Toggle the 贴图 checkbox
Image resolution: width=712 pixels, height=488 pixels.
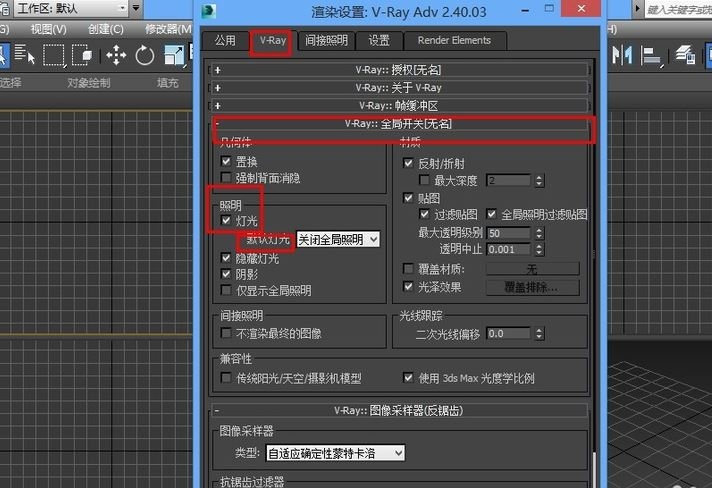coord(408,197)
